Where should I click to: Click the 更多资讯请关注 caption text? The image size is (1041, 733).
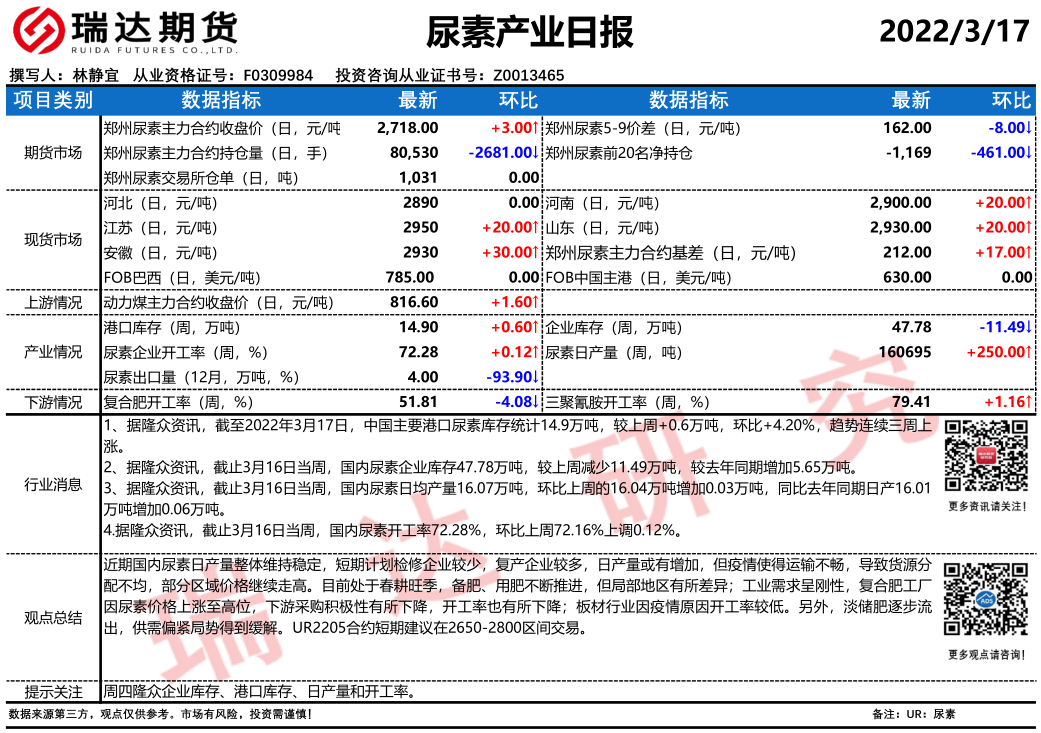pyautogui.click(x=986, y=507)
